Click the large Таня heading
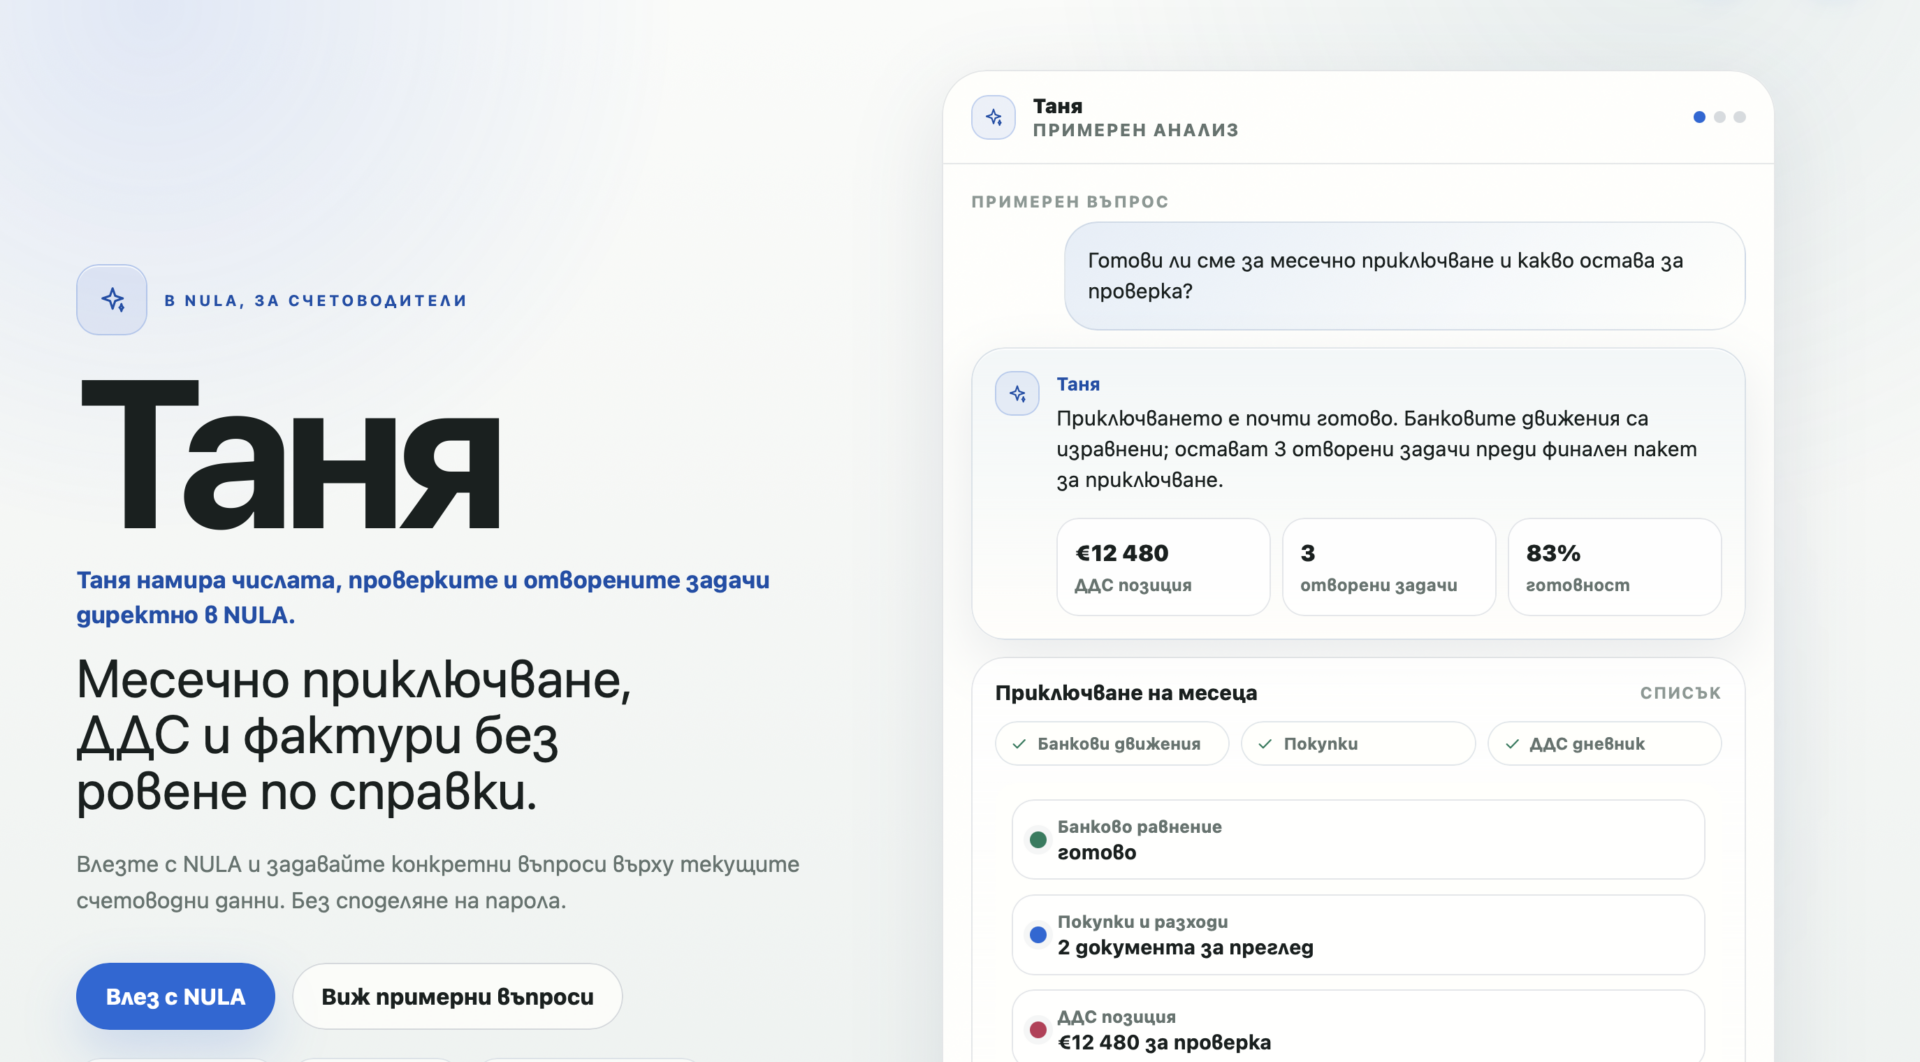Screen dimensions: 1920x1062 [x=289, y=455]
